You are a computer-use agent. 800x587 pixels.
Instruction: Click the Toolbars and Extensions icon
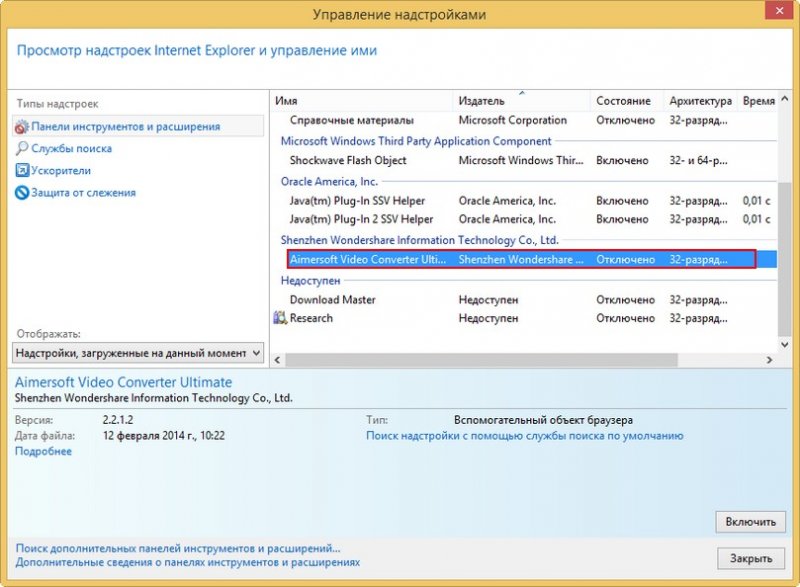click(x=22, y=127)
